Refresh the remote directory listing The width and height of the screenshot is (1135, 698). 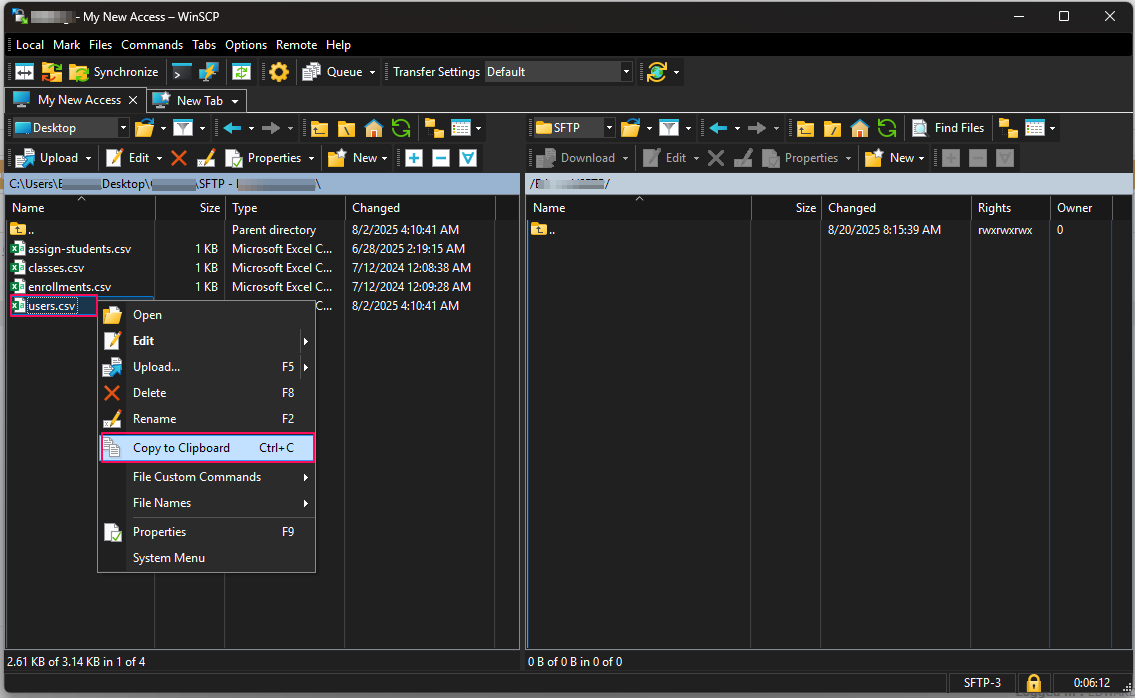[x=887, y=127]
